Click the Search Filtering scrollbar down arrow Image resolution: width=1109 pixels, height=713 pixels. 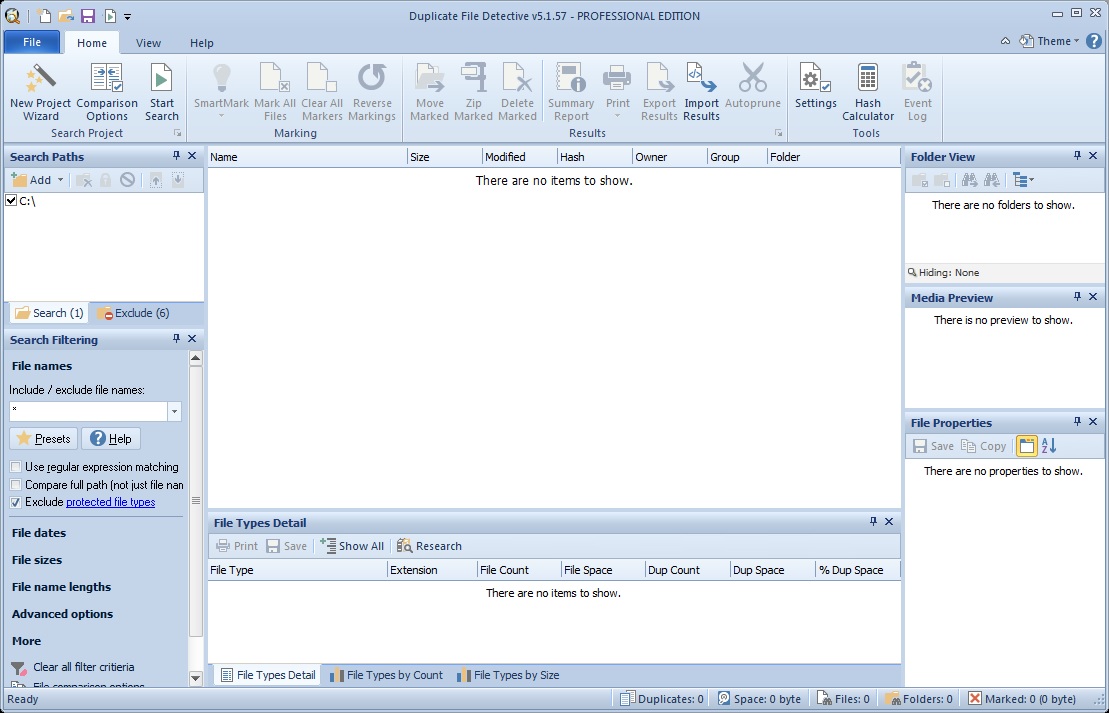point(196,678)
